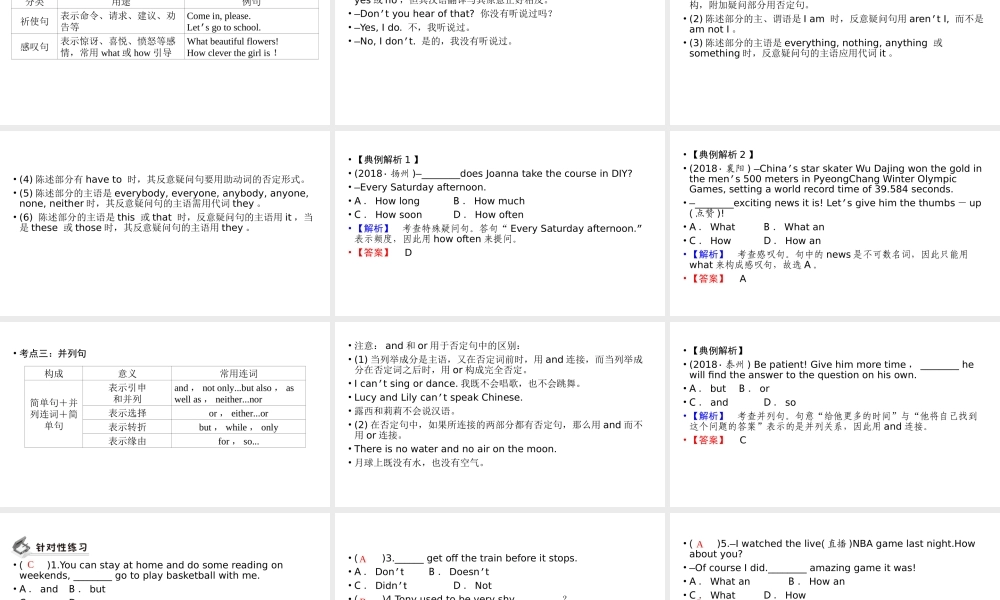
Task: Click the 'or， either...or' table cell
Action: coord(239,413)
